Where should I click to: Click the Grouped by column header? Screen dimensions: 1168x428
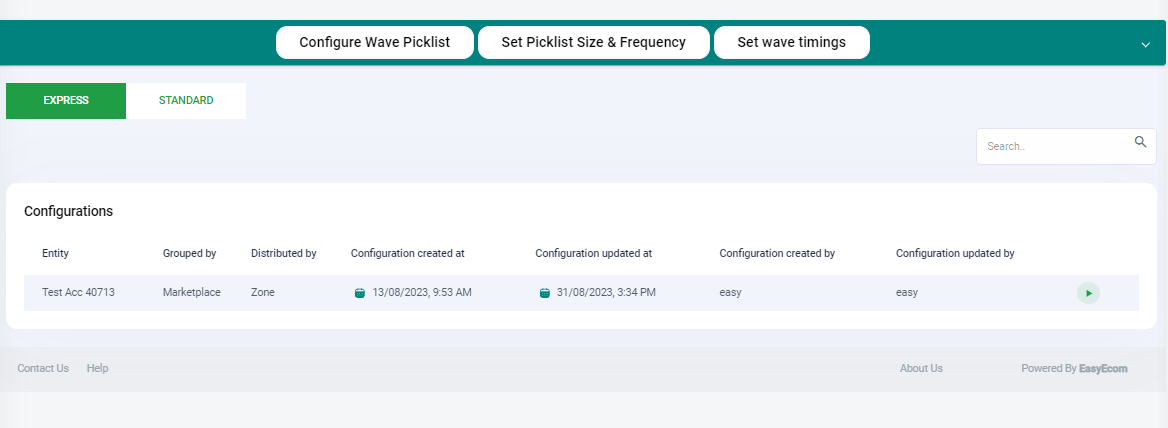click(x=190, y=253)
